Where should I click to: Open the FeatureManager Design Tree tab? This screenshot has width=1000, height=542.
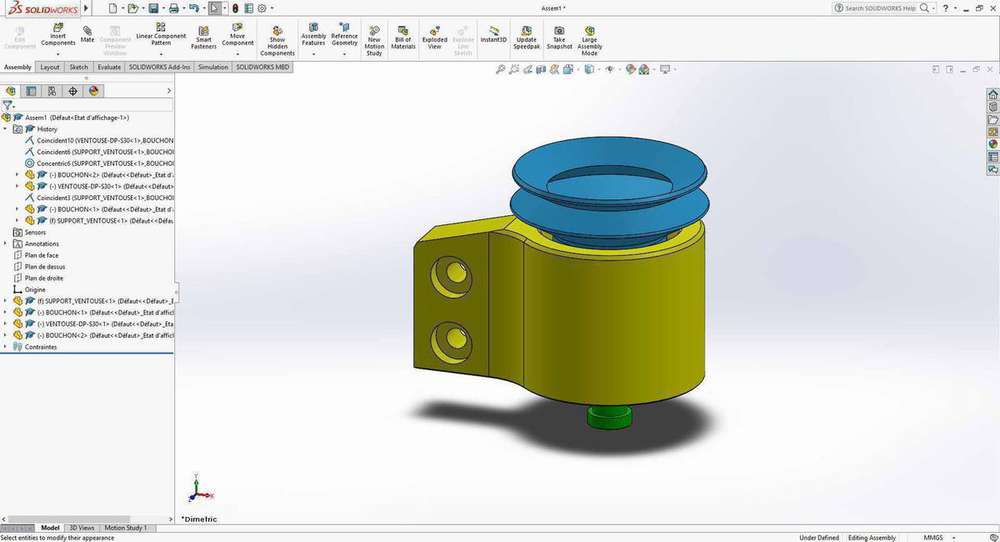(x=11, y=91)
